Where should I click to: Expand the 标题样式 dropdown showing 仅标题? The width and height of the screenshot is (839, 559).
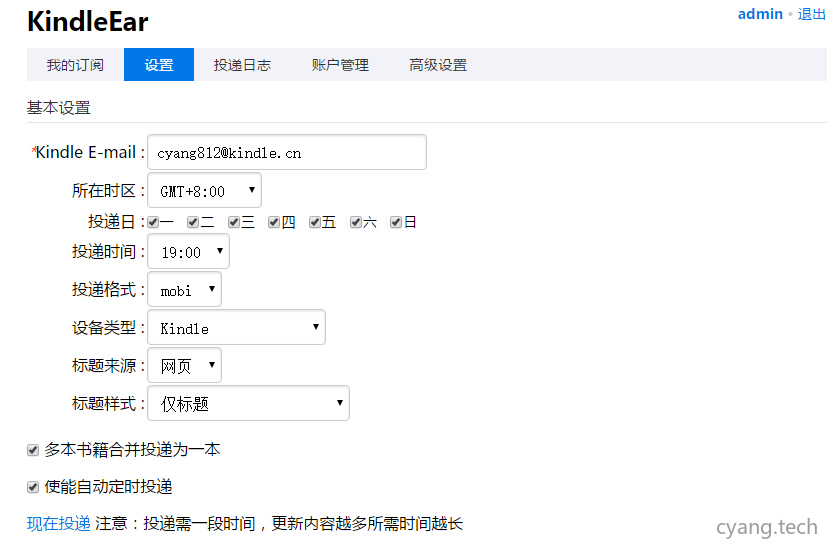click(x=248, y=403)
